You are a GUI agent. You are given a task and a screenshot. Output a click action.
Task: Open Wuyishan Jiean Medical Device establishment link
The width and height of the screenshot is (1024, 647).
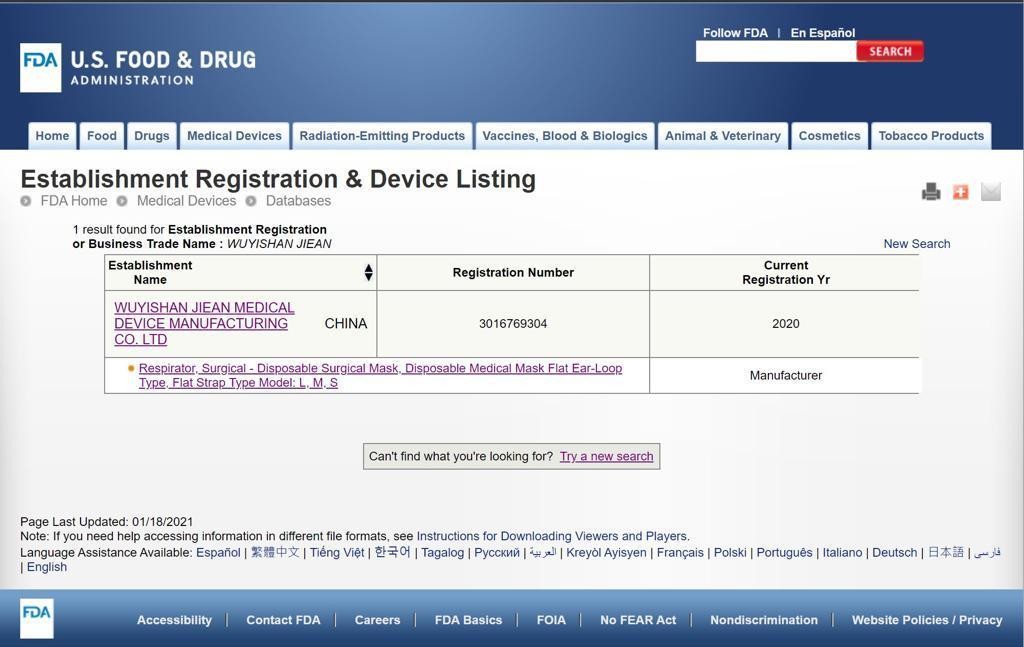[204, 324]
